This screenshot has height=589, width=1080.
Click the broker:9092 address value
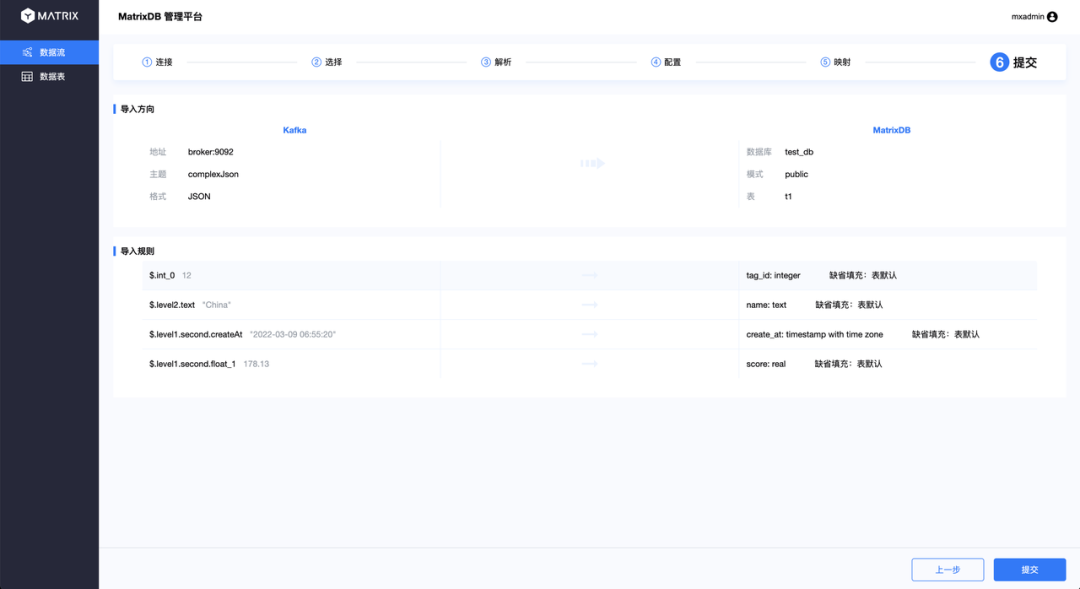tap(211, 152)
